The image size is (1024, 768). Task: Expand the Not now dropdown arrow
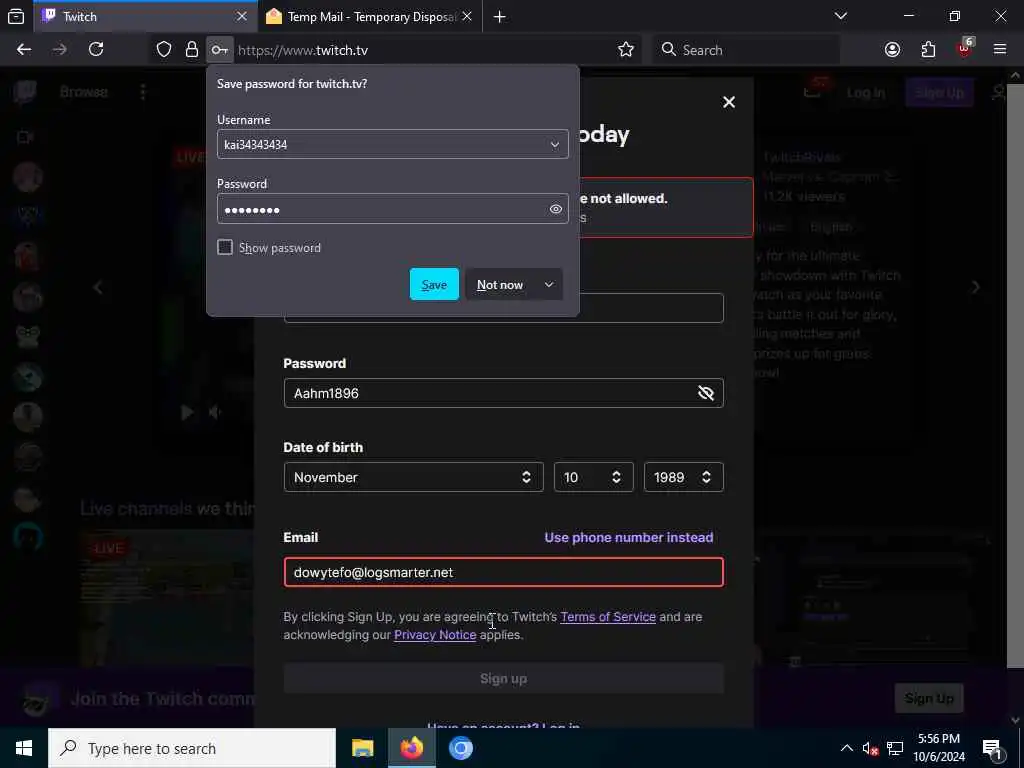pos(549,285)
